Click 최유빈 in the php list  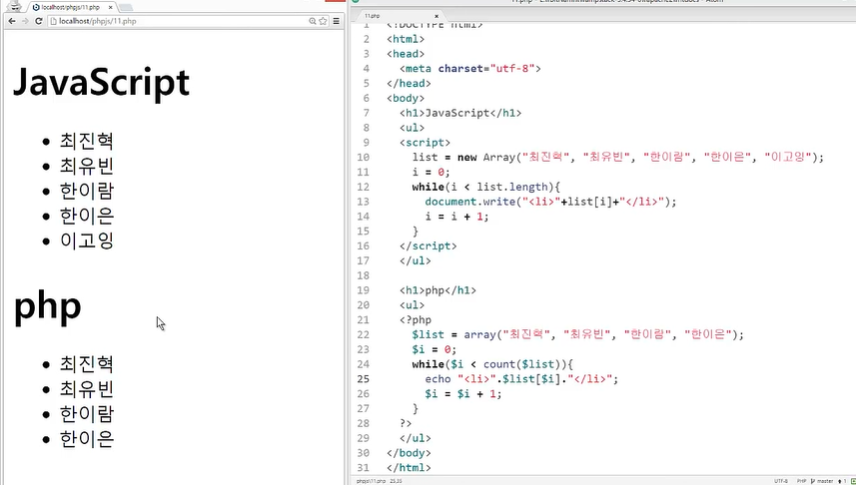click(87, 389)
